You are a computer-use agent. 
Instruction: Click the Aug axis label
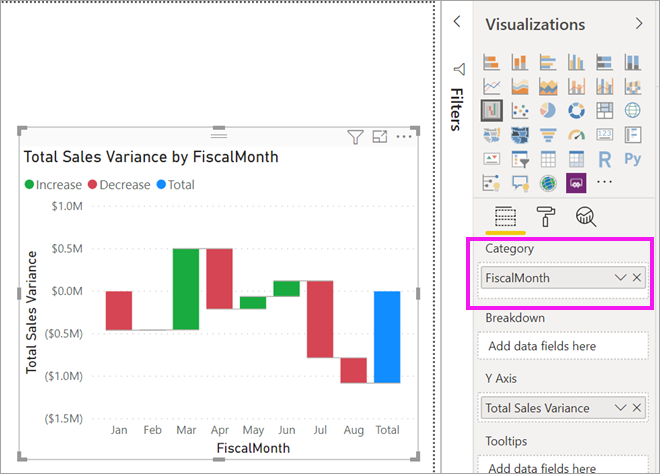coord(354,430)
